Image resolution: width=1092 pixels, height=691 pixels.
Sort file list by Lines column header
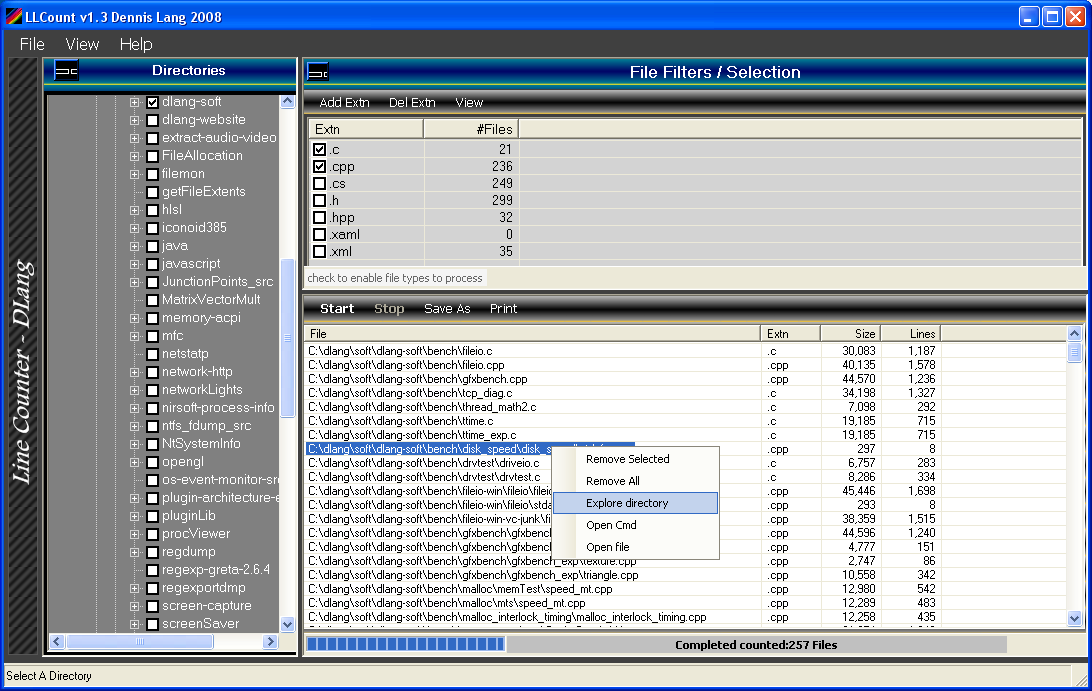coord(911,334)
